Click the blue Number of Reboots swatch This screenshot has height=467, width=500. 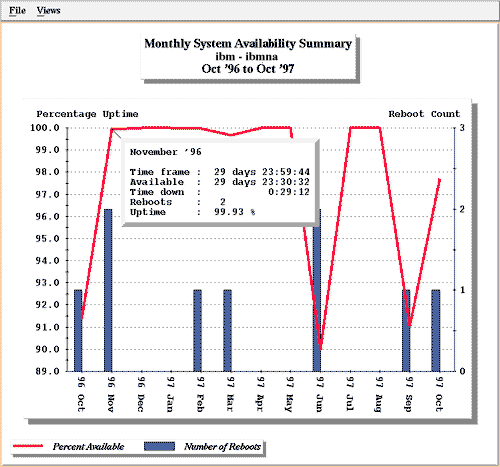tap(159, 446)
